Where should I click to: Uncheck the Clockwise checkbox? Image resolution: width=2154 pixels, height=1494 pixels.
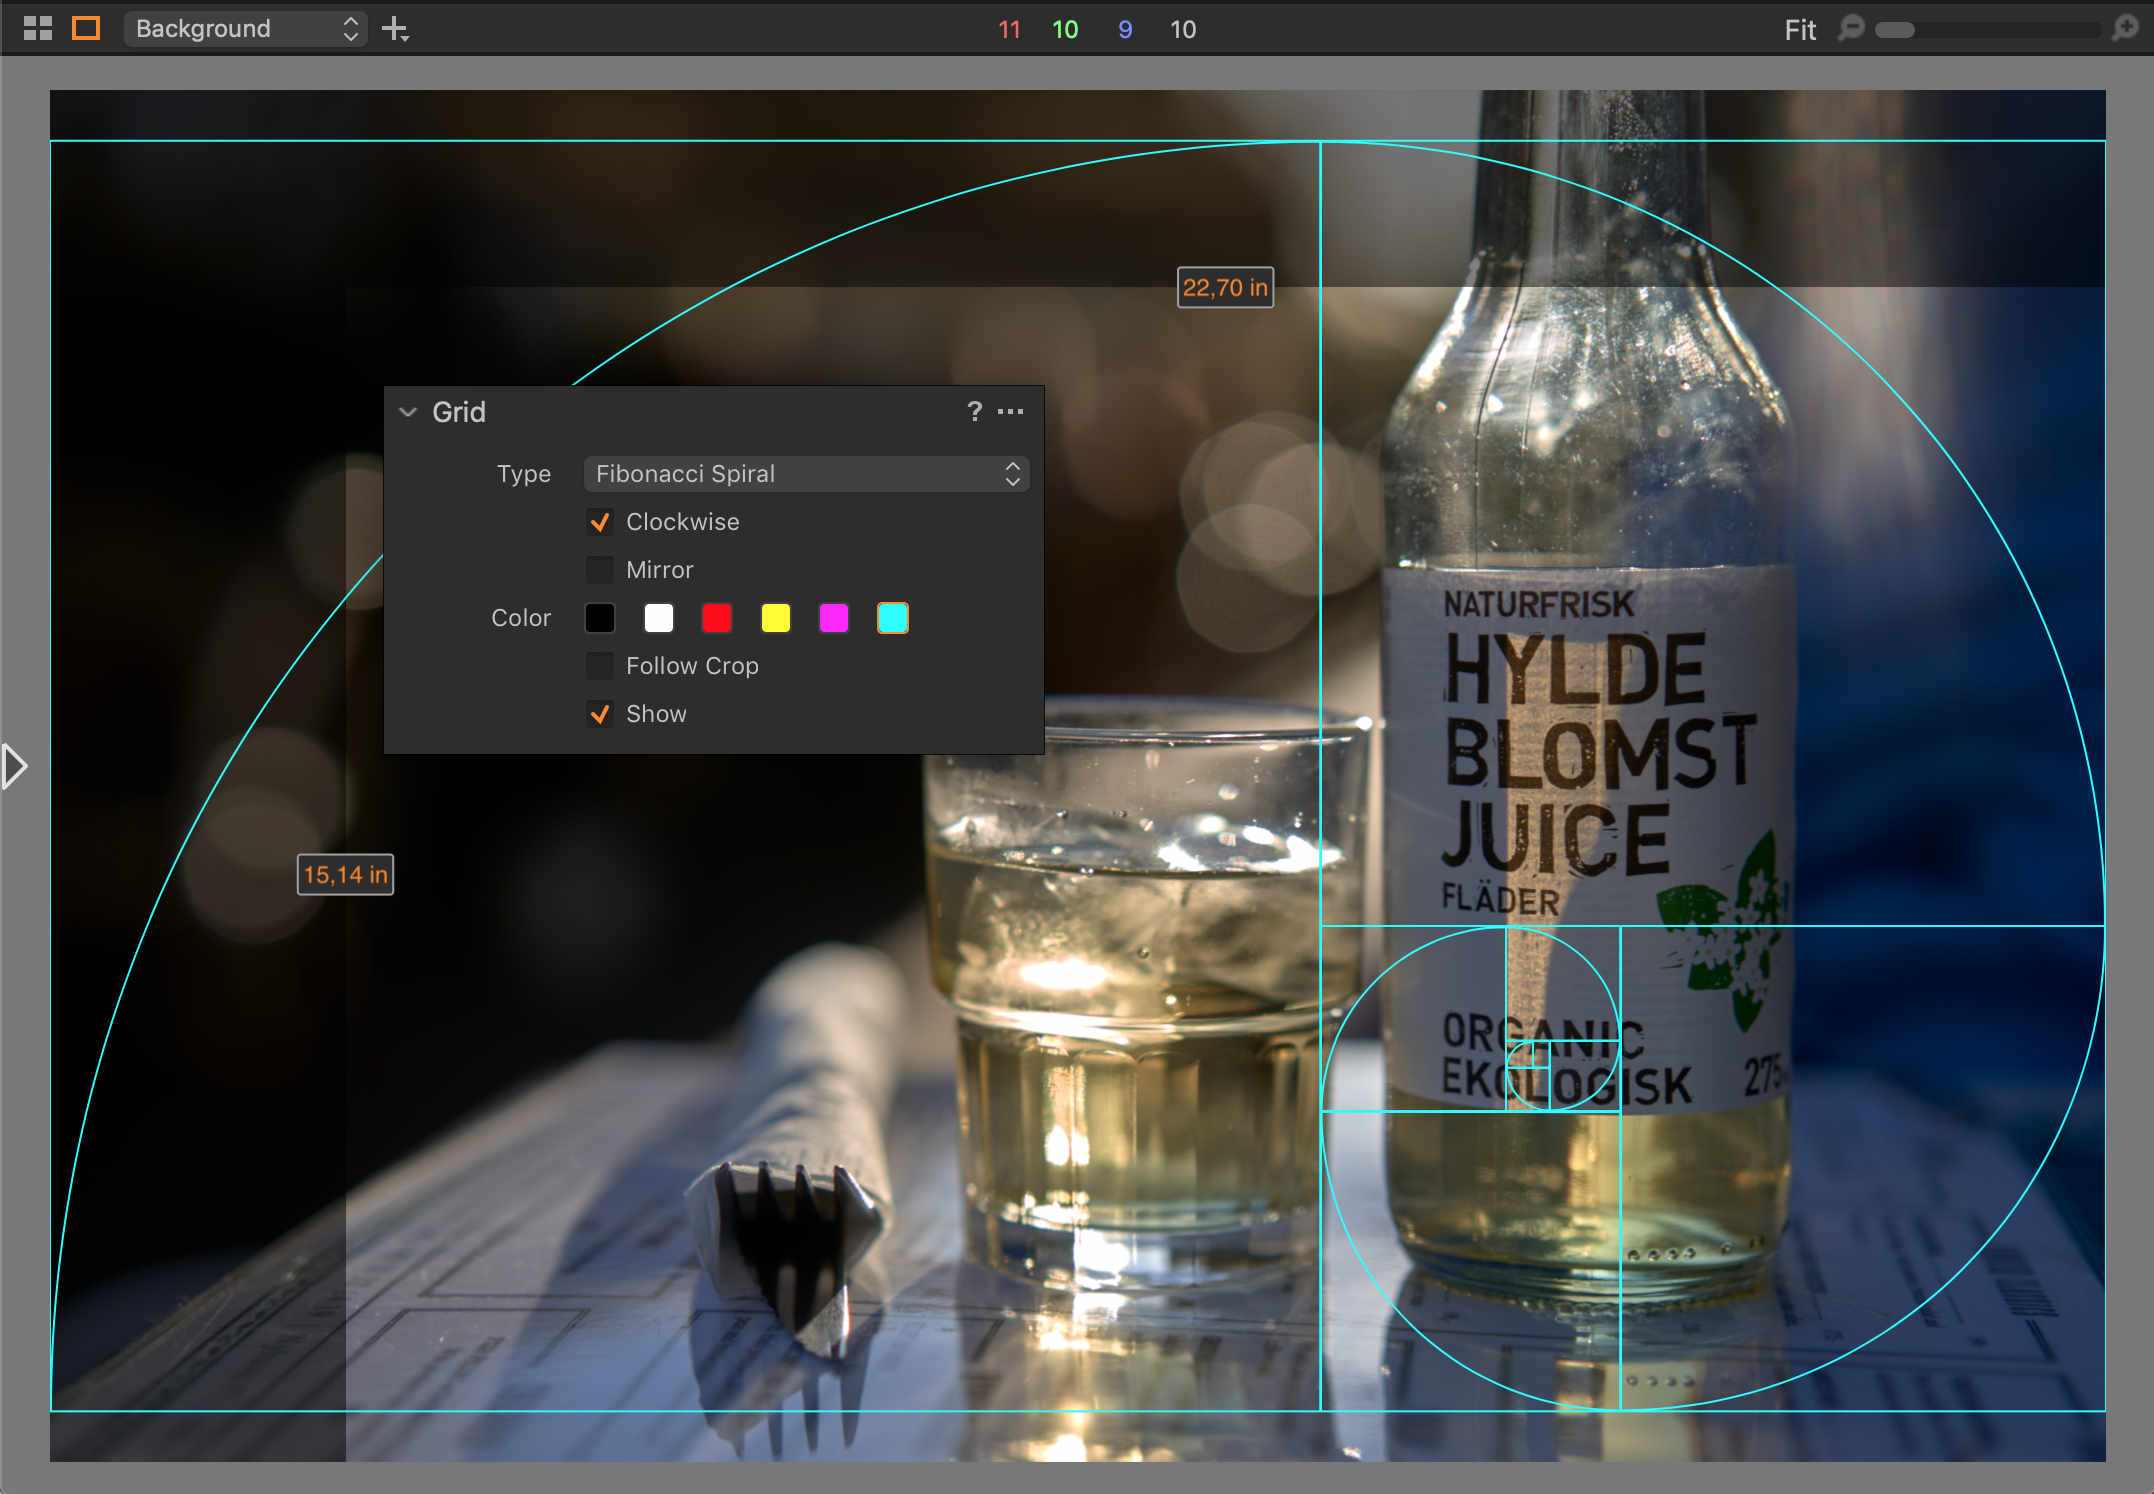(600, 522)
